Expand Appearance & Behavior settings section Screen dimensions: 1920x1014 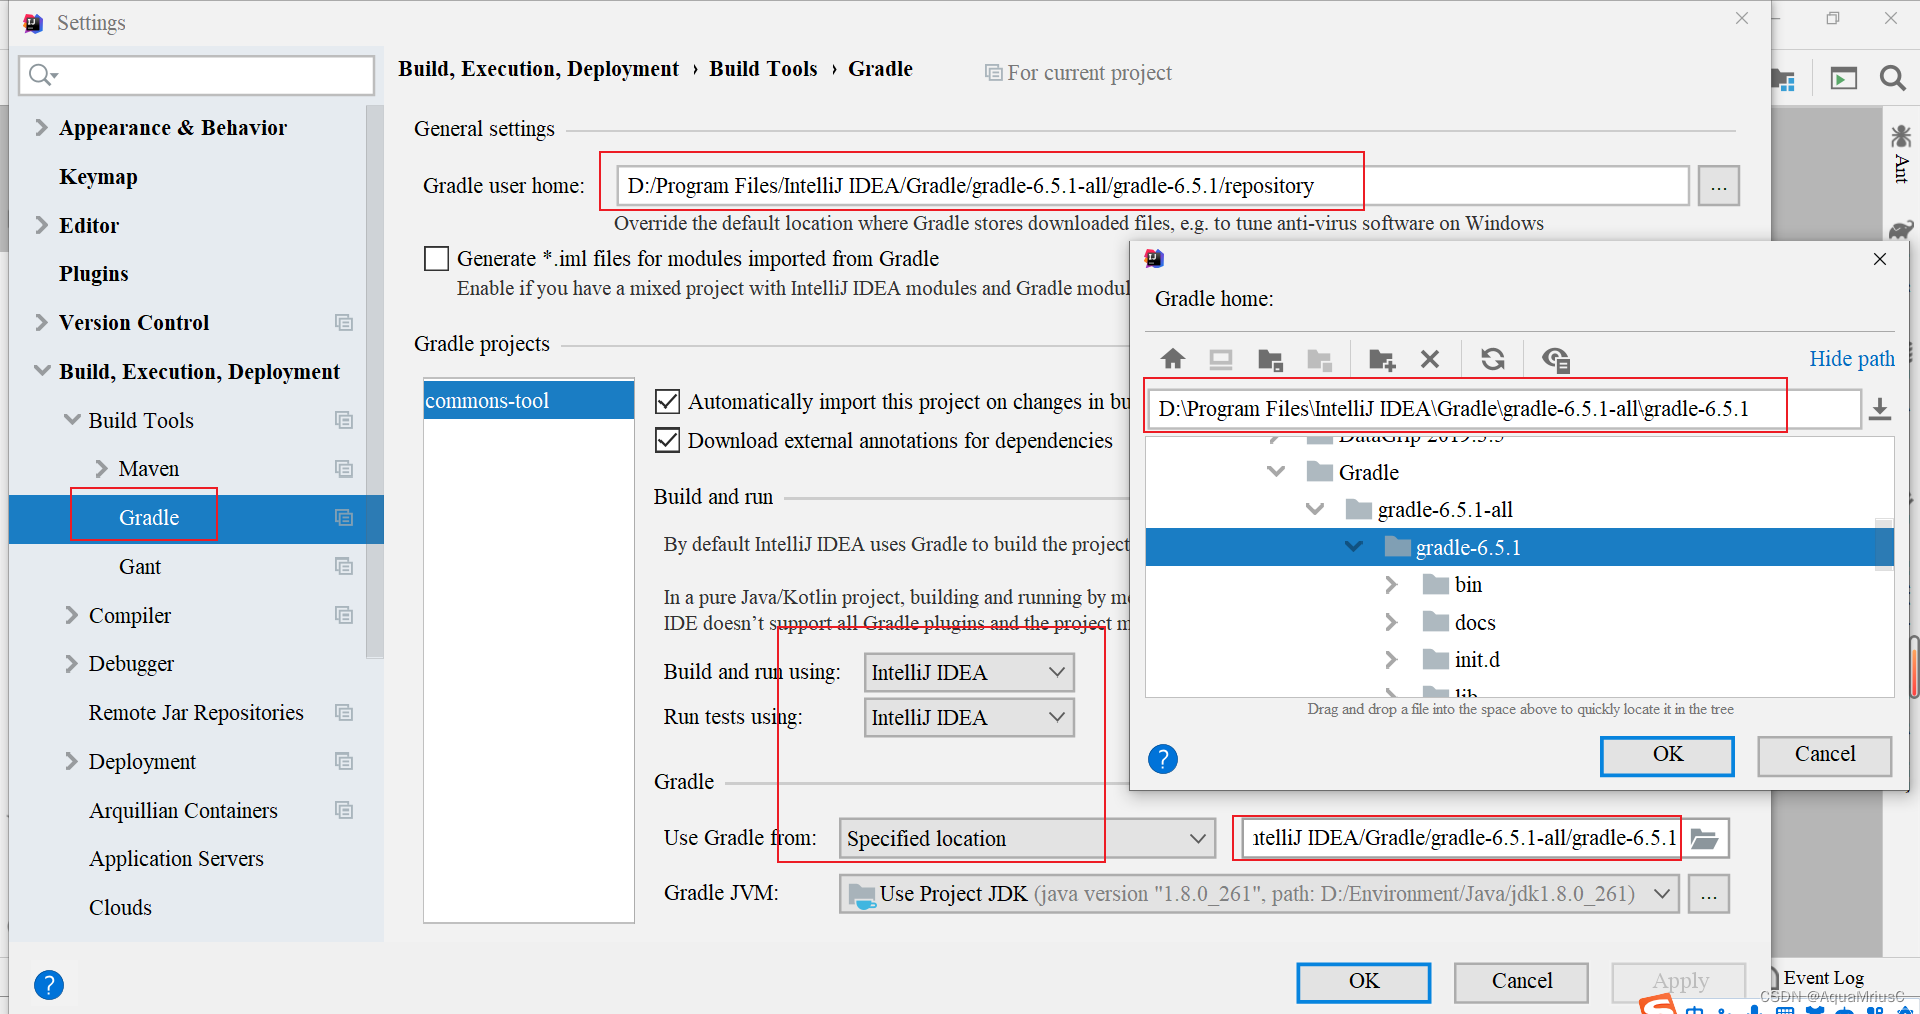click(x=41, y=127)
